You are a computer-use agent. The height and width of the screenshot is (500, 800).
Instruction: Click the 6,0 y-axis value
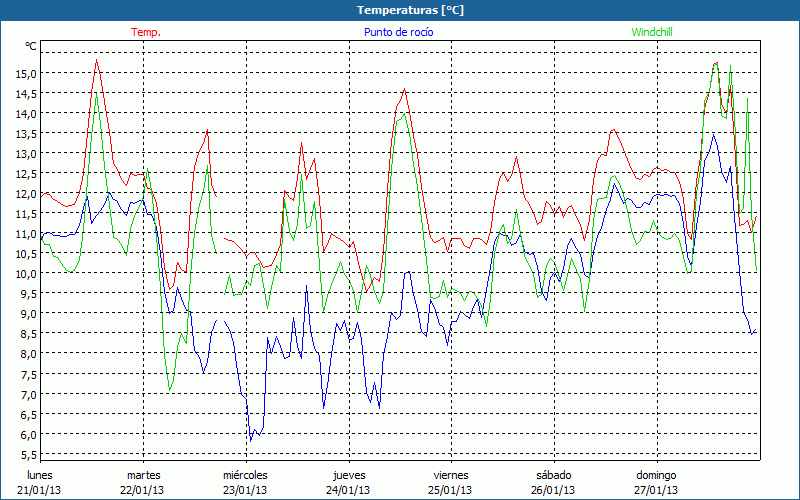[x=28, y=435]
